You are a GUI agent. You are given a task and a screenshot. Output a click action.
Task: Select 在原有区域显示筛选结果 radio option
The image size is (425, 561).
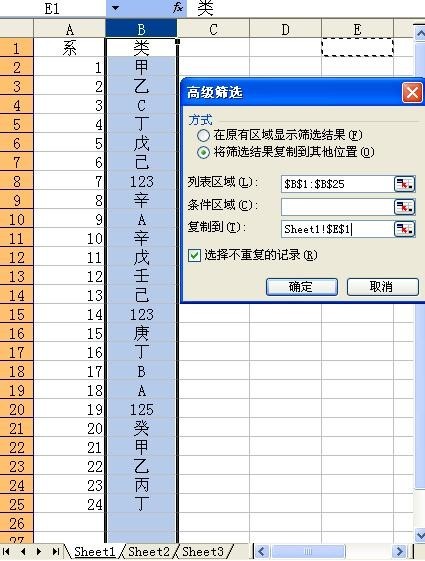[203, 136]
